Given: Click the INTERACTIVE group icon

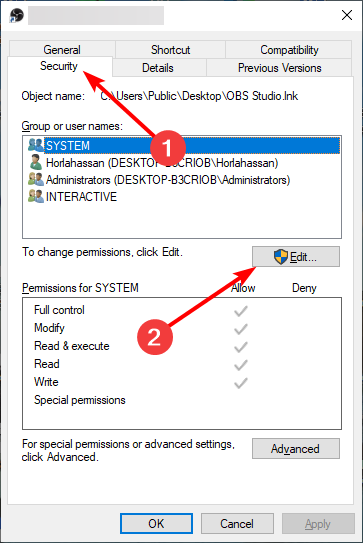Looking at the screenshot, I should (x=36, y=196).
